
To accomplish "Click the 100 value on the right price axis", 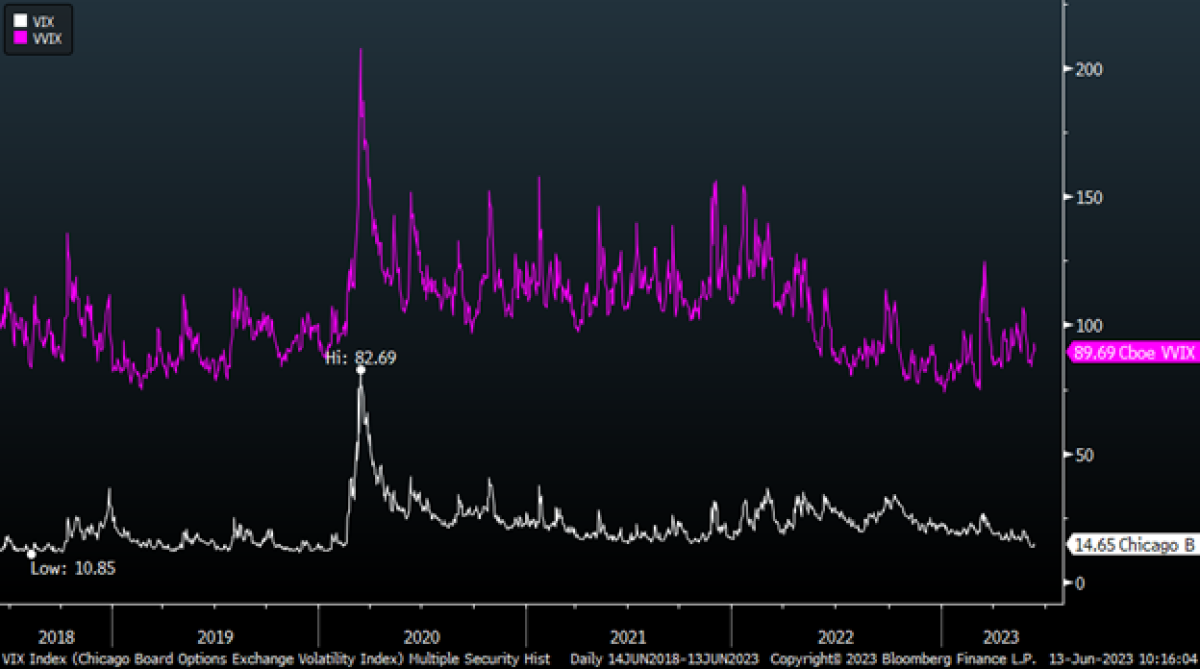I will click(x=1090, y=325).
